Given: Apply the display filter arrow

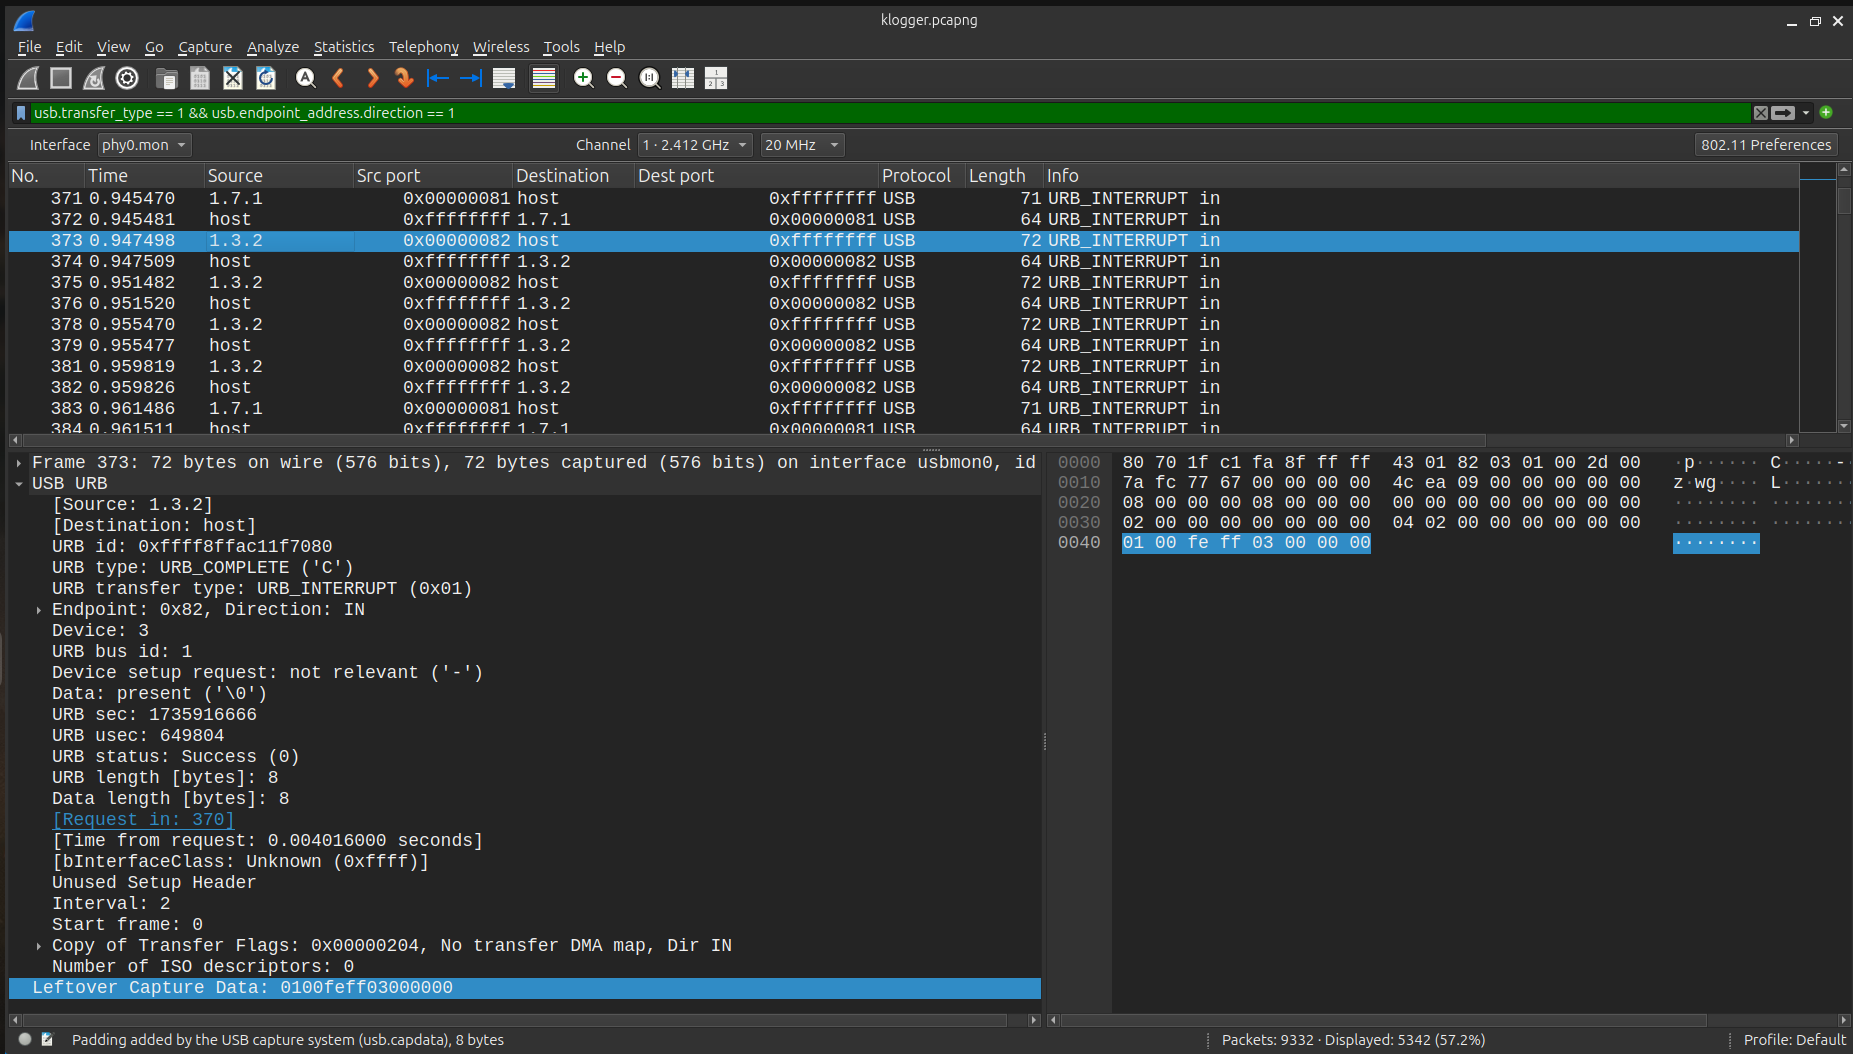Looking at the screenshot, I should (1783, 113).
